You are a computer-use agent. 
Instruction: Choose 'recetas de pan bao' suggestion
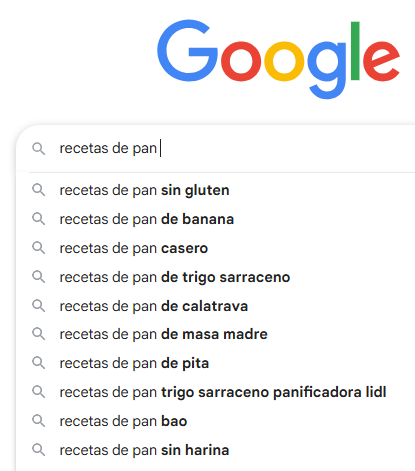(x=123, y=421)
